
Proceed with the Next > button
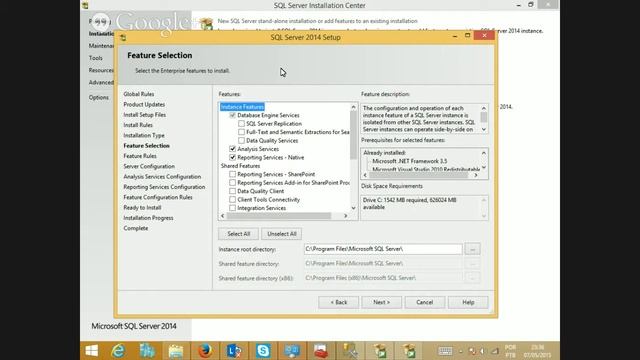click(382, 302)
